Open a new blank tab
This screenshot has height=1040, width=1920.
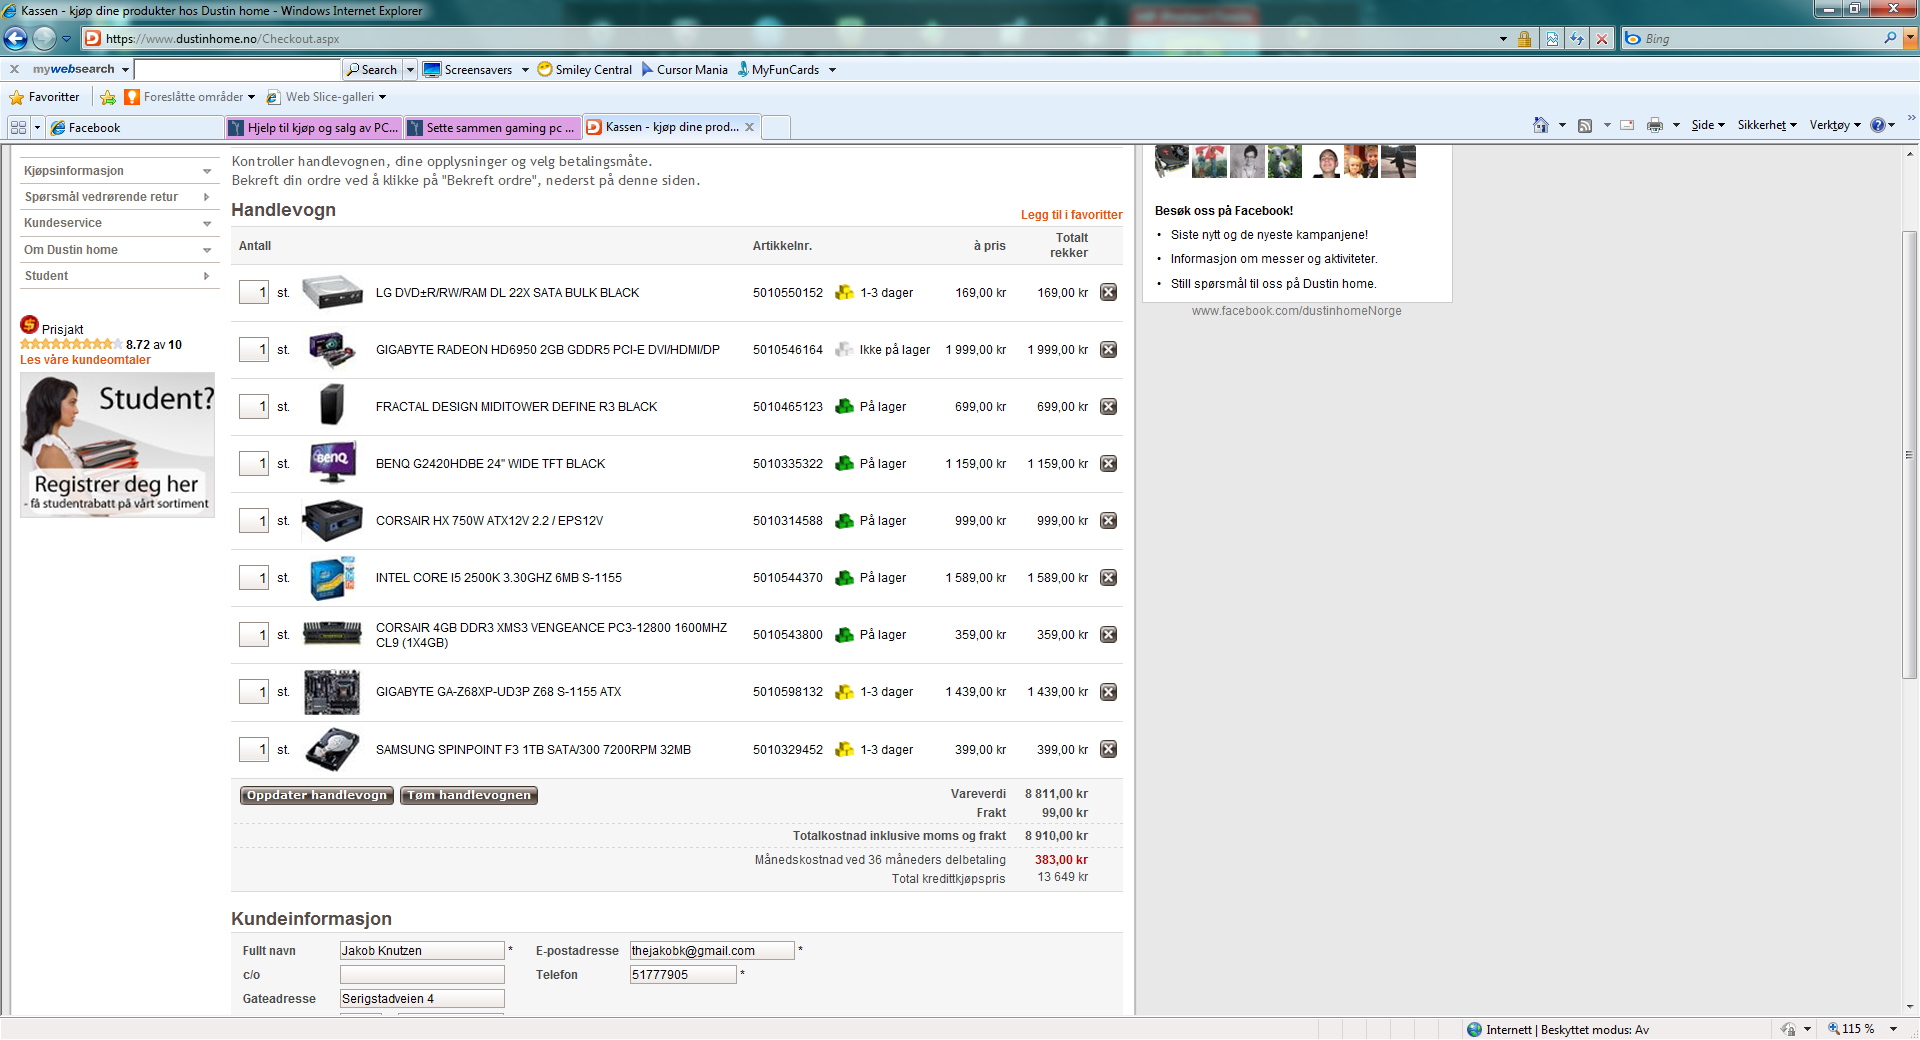point(777,127)
